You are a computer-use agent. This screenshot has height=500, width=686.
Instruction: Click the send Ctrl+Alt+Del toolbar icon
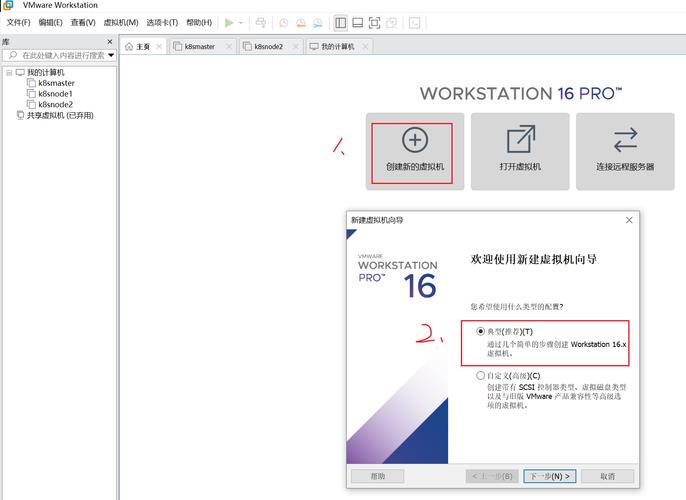point(261,23)
